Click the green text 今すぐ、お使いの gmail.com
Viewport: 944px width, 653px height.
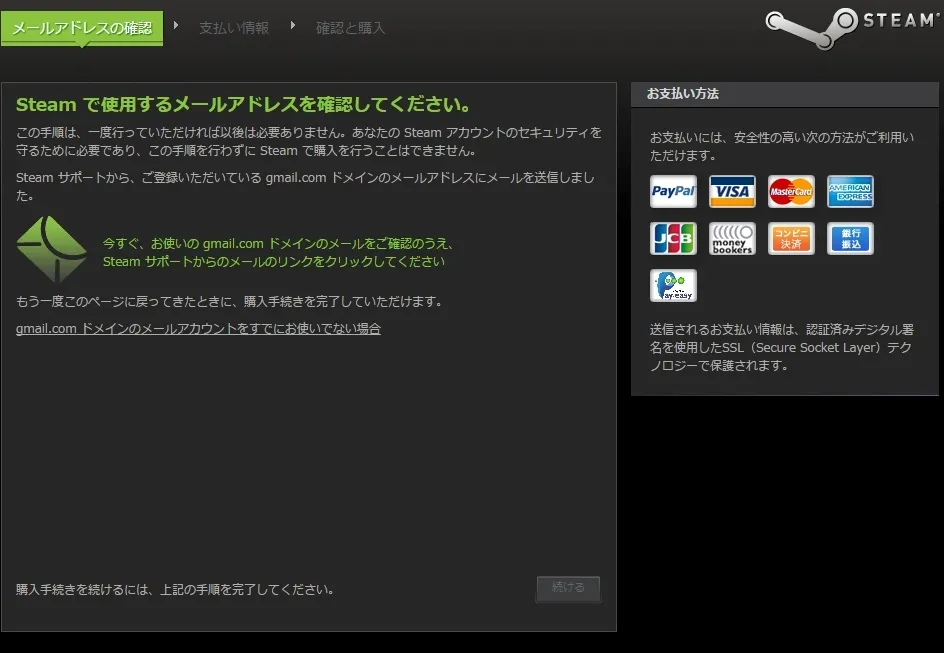(x=278, y=253)
